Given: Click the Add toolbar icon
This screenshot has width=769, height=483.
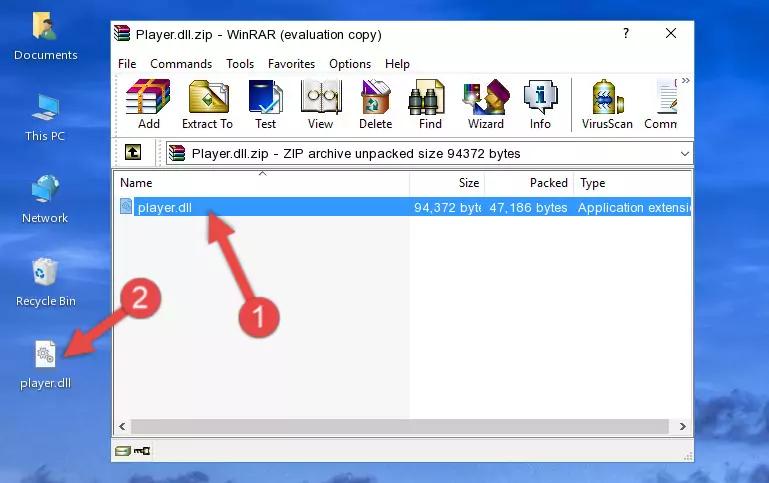Looking at the screenshot, I should (148, 104).
